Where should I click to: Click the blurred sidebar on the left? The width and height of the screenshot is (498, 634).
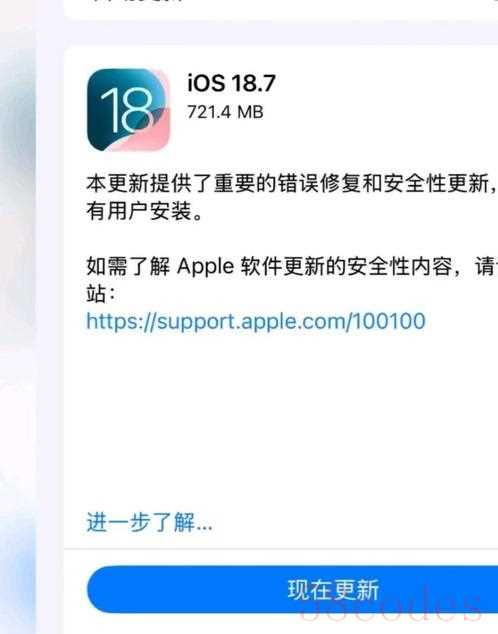(18, 317)
